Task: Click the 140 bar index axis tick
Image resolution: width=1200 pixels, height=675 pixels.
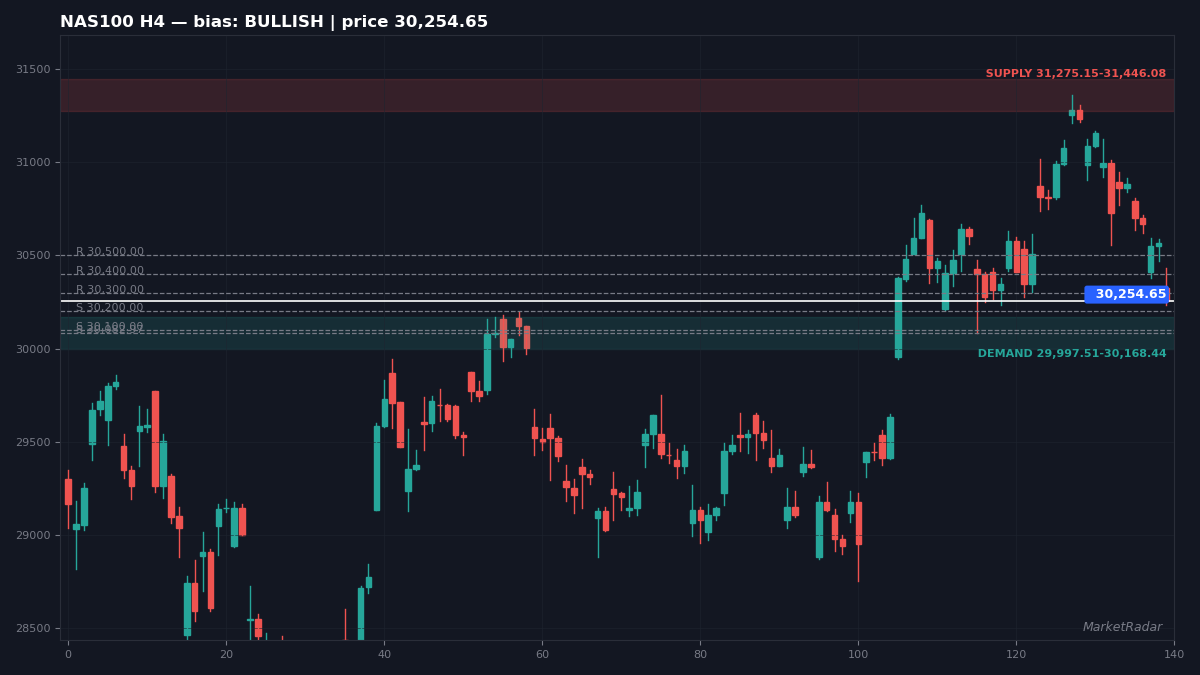Action: coord(1174,654)
